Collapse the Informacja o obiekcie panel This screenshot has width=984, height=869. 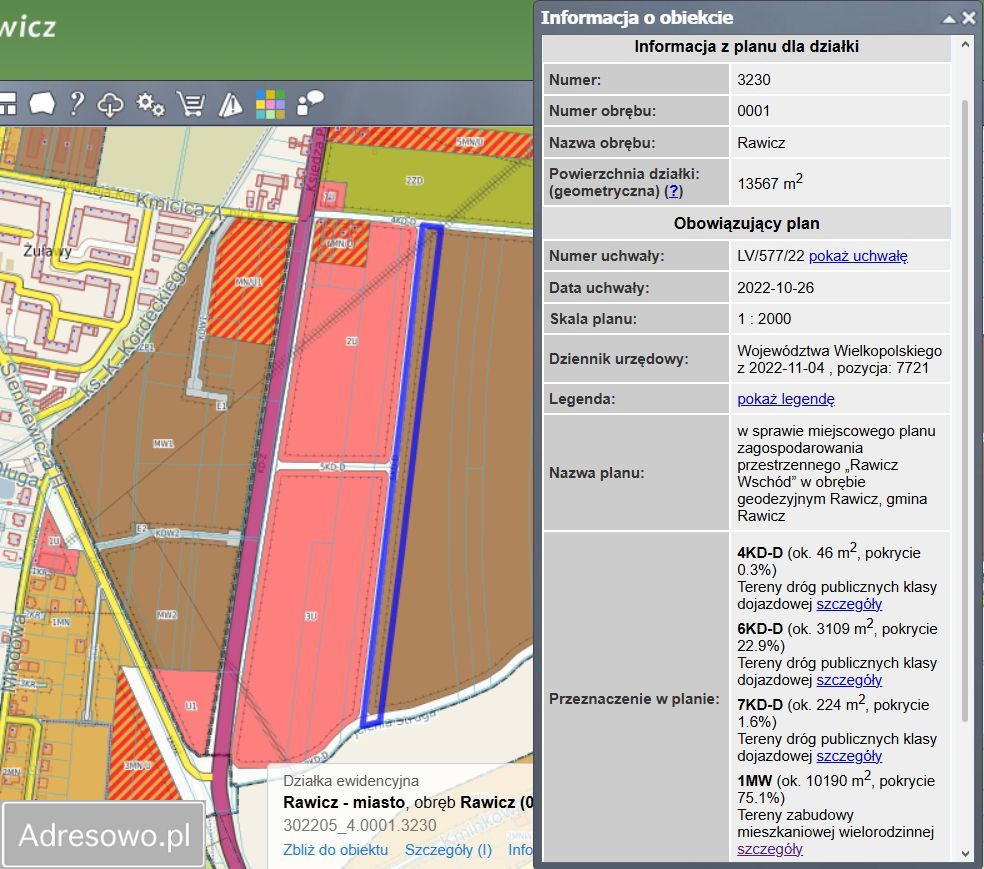coord(949,18)
